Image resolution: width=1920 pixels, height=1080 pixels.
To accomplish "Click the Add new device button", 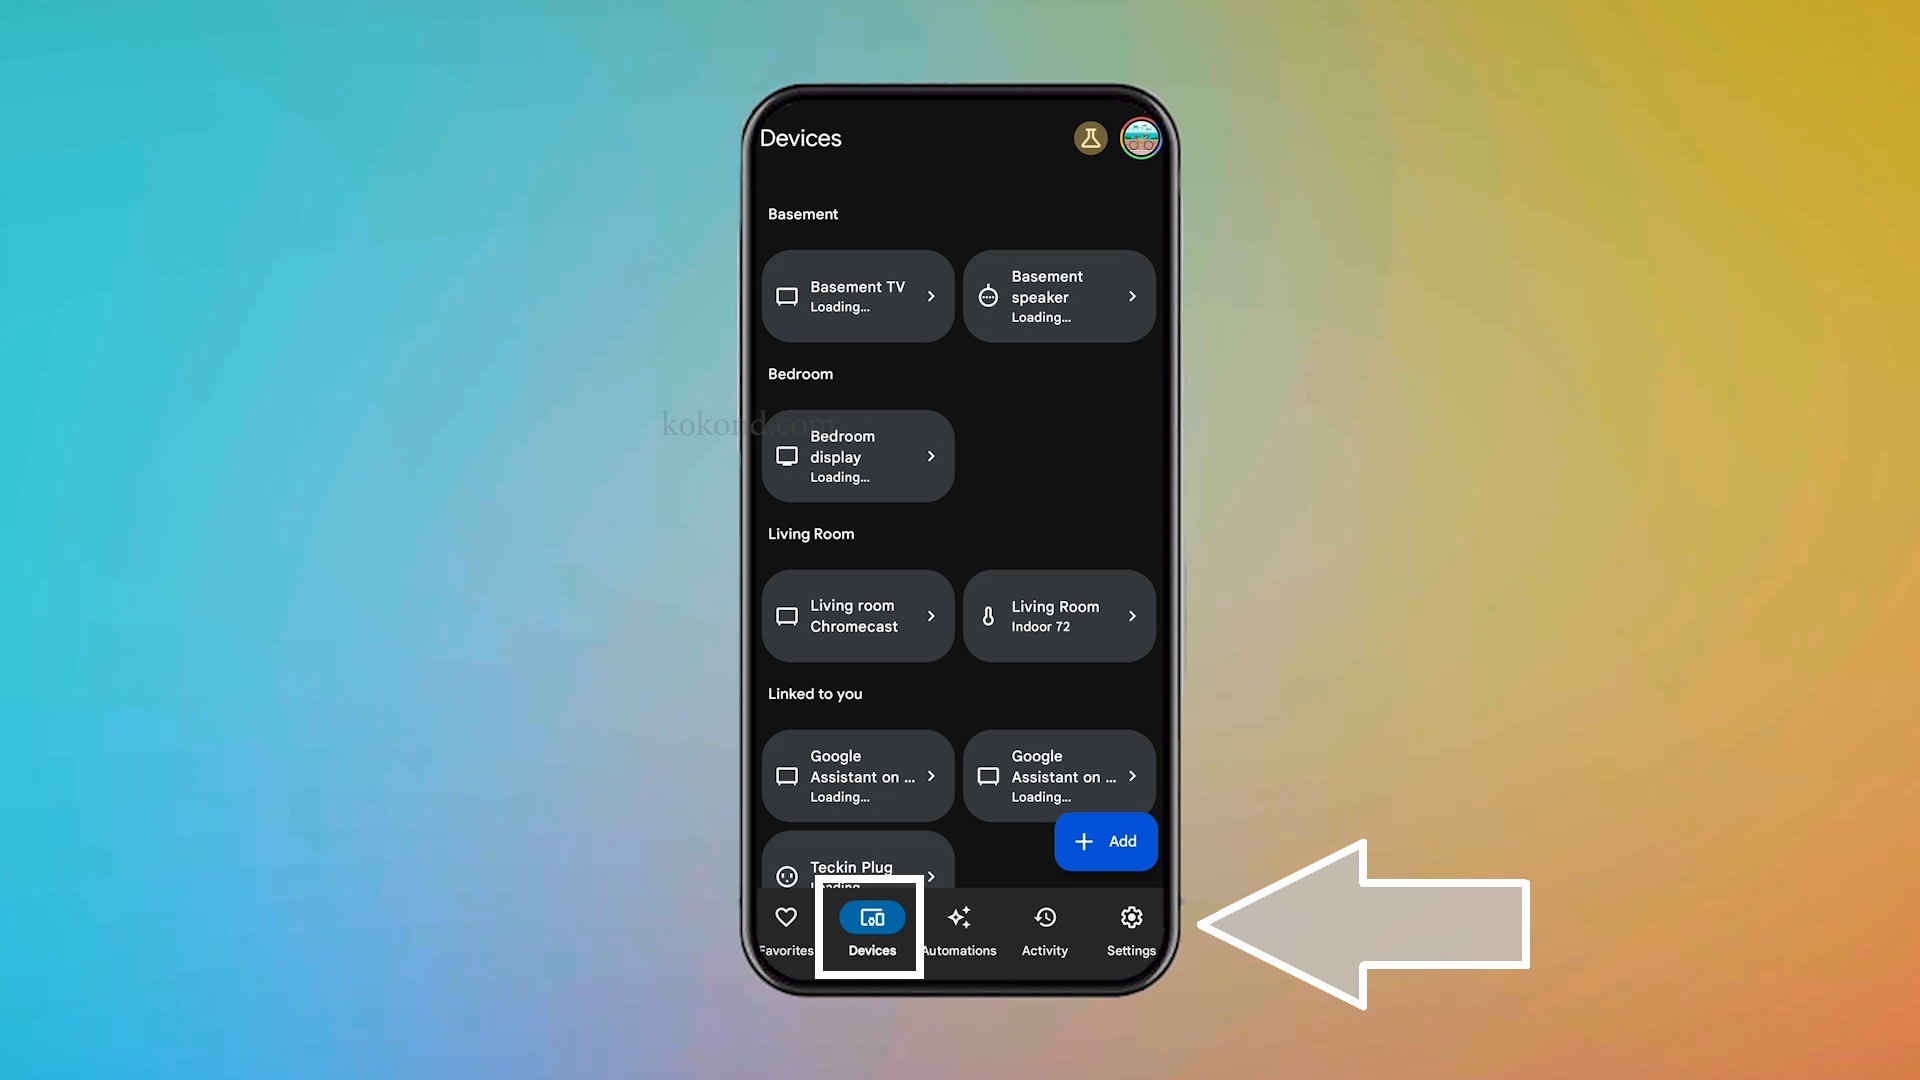I will point(1106,840).
